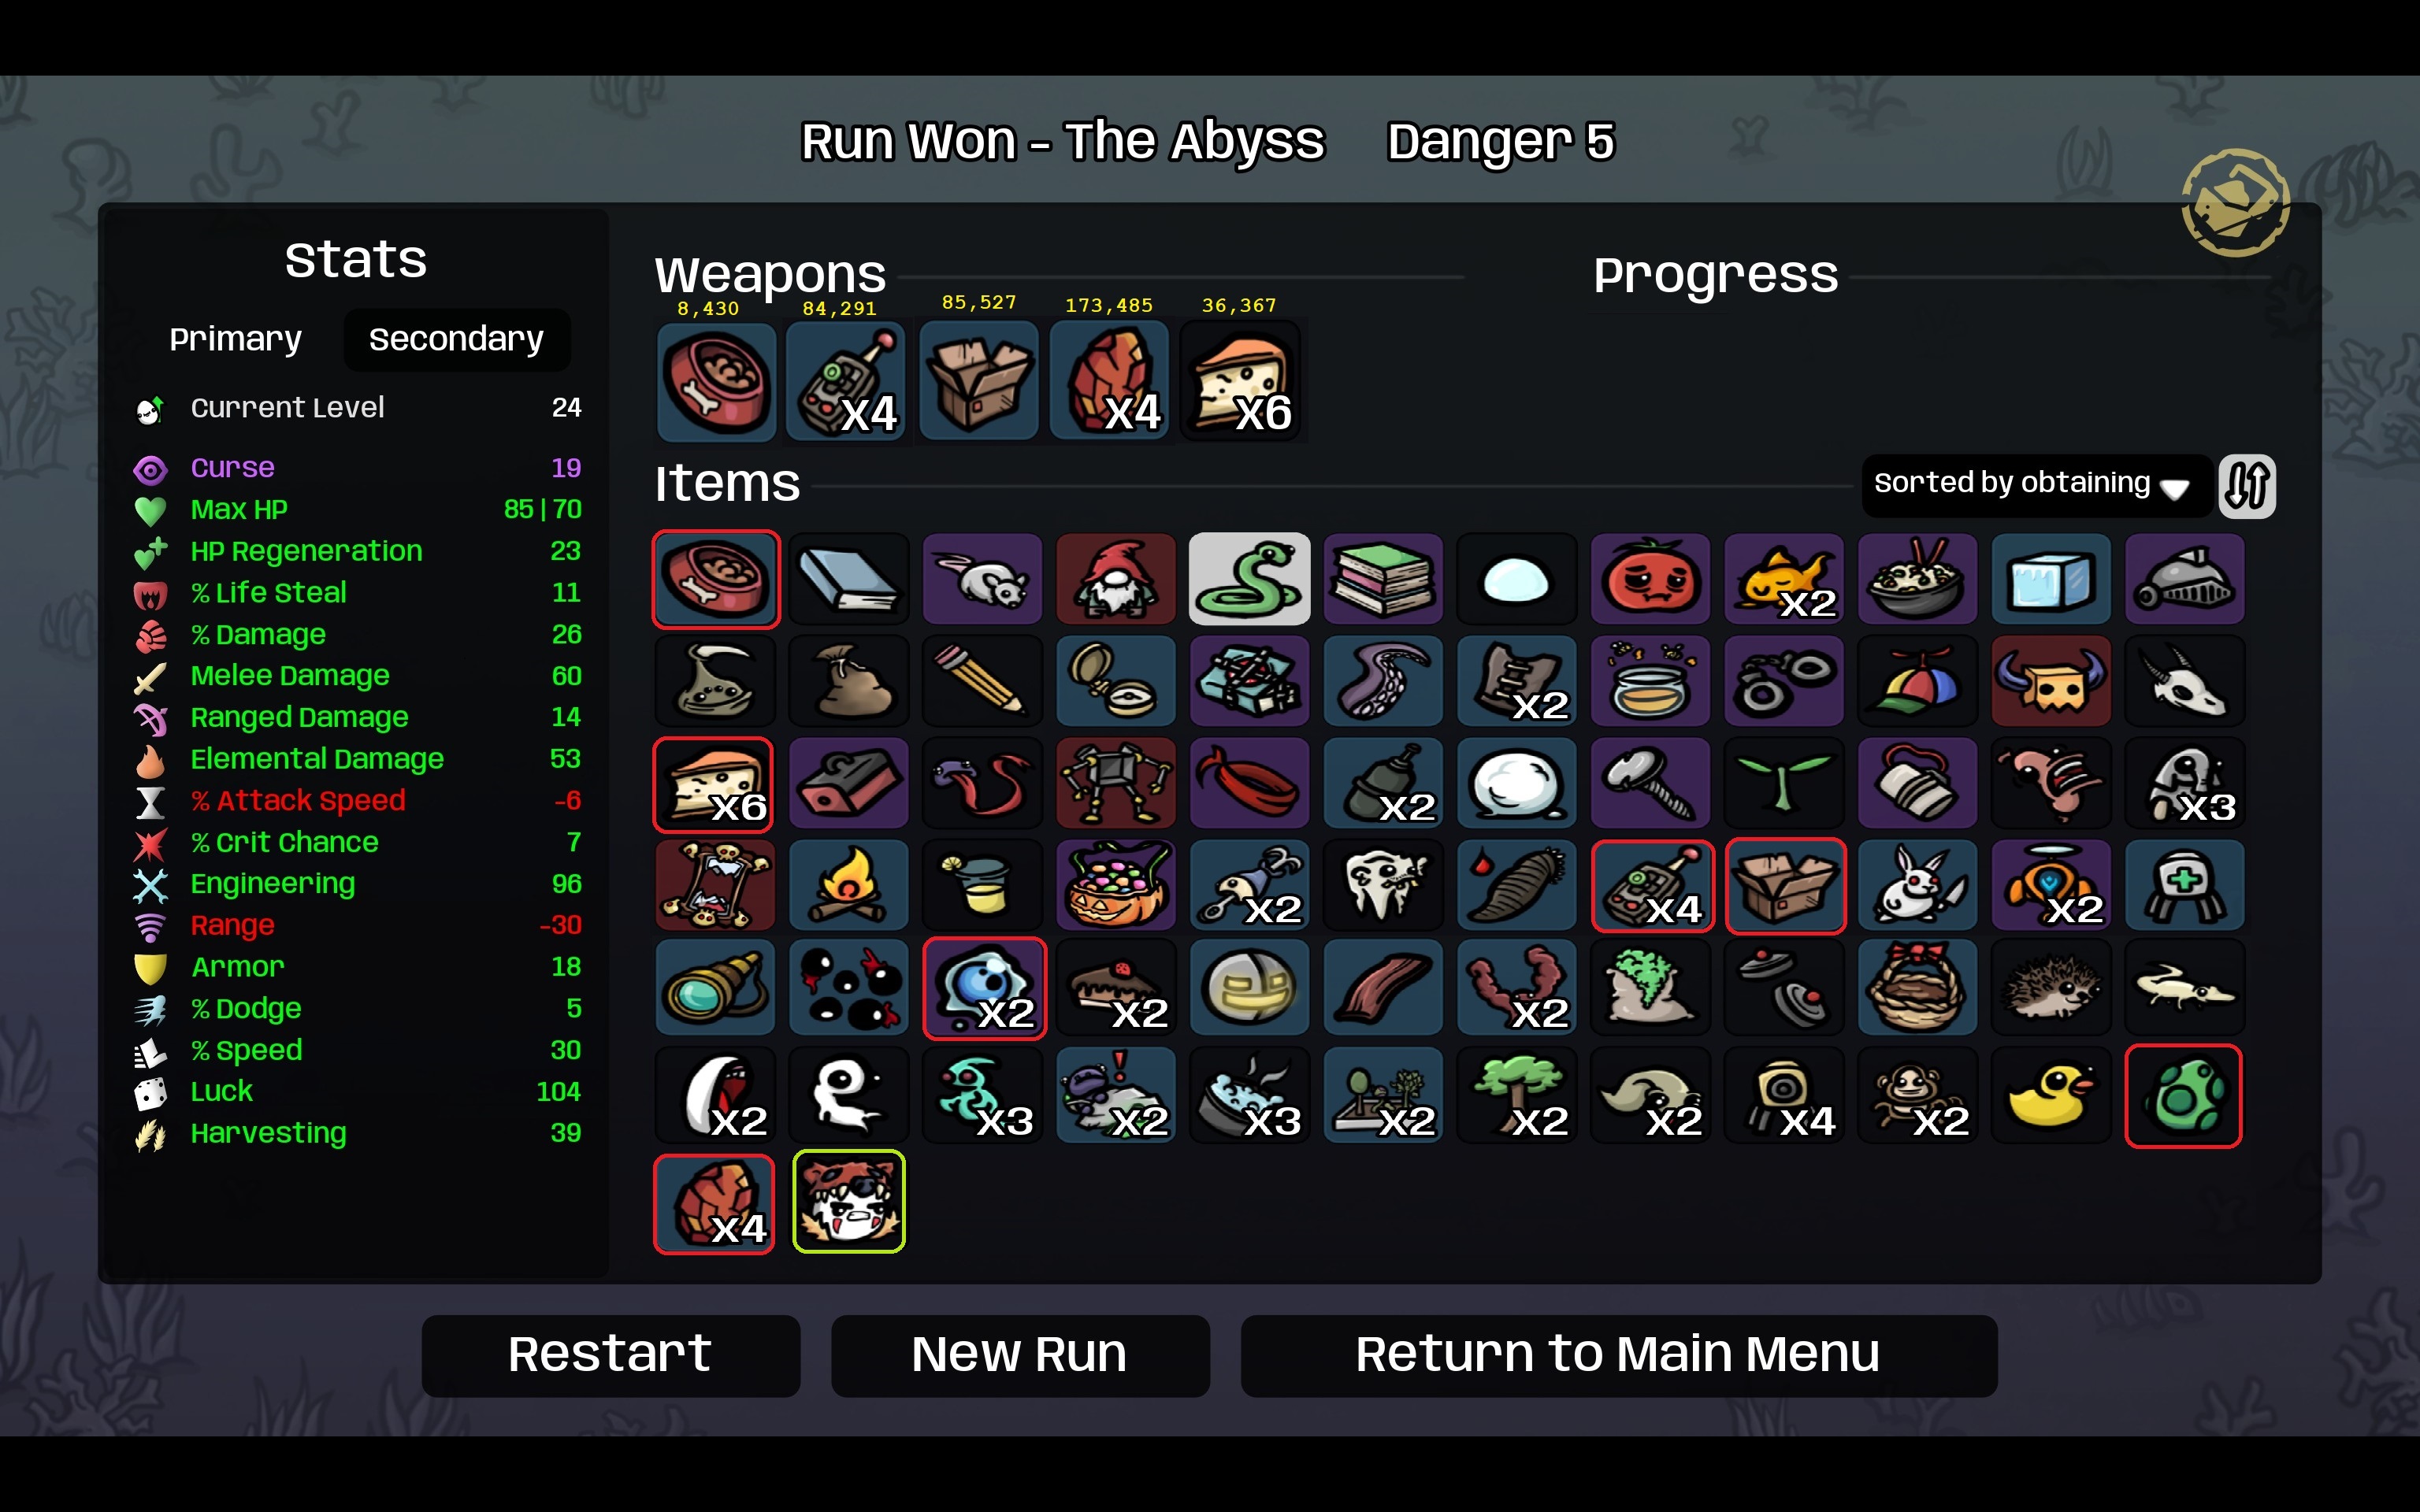Click the Curse stat row
This screenshot has height=1512, width=2420.
[356, 468]
